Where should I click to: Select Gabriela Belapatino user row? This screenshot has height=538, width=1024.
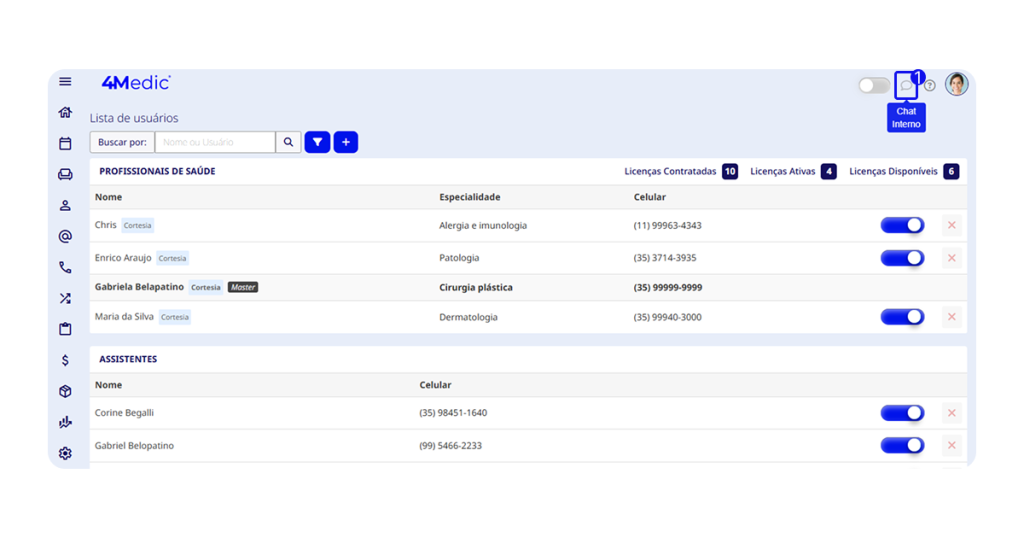tap(140, 287)
